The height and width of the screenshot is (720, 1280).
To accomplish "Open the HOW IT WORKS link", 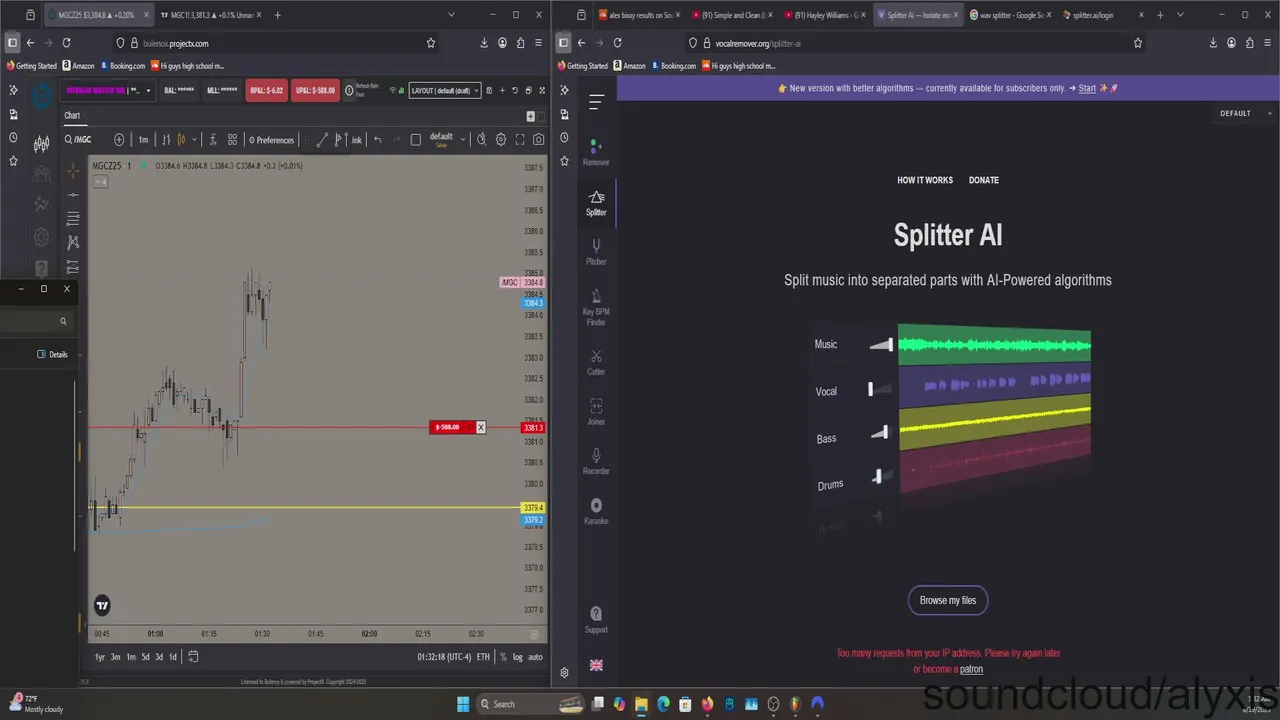I will pyautogui.click(x=925, y=180).
